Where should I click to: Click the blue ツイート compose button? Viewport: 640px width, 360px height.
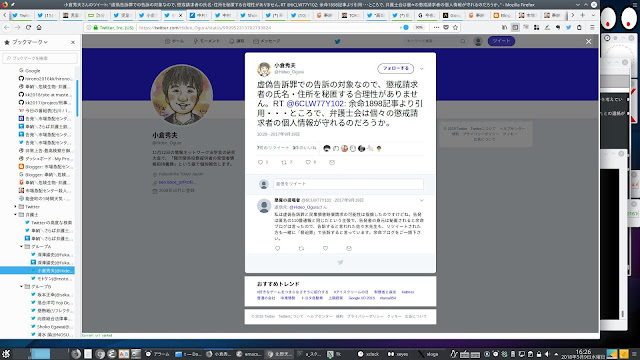pos(501,41)
